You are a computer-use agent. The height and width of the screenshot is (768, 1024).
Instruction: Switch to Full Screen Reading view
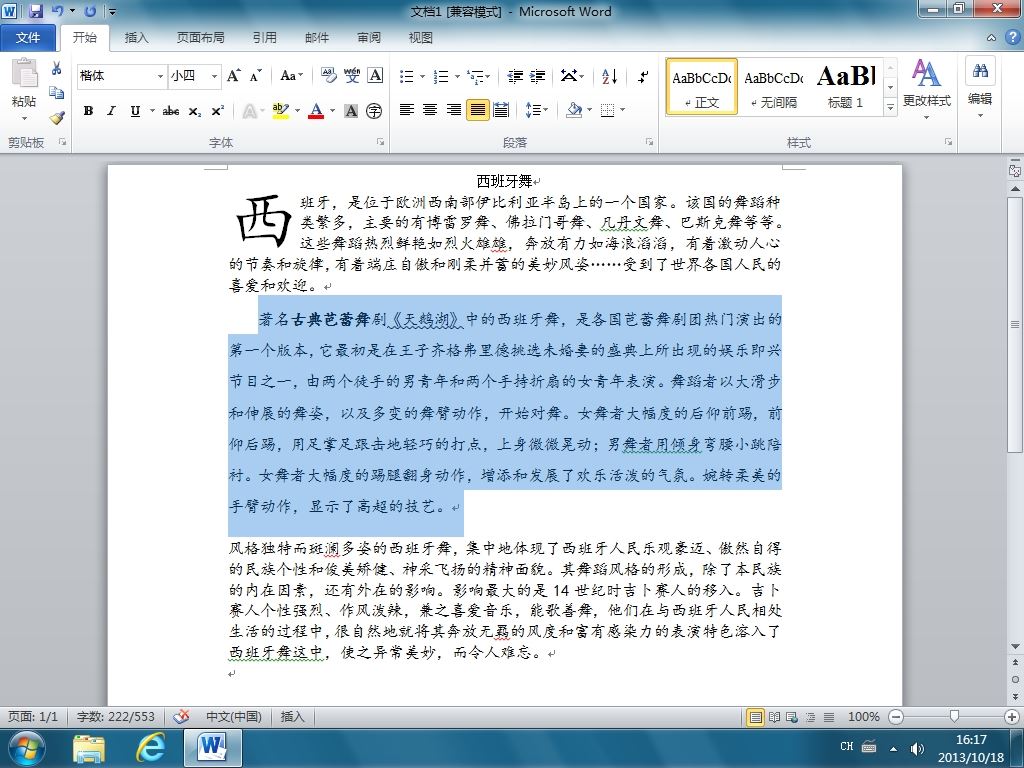click(x=775, y=717)
